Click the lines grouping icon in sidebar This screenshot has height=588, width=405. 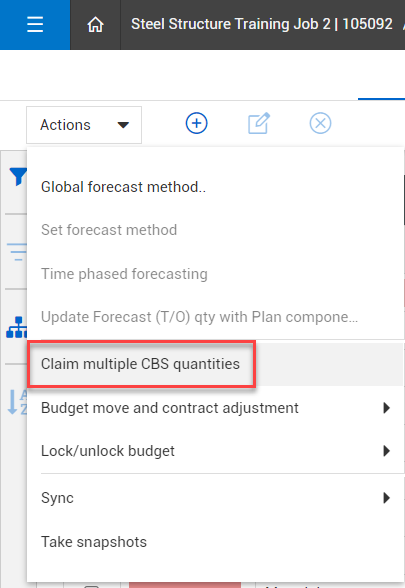tap(17, 252)
